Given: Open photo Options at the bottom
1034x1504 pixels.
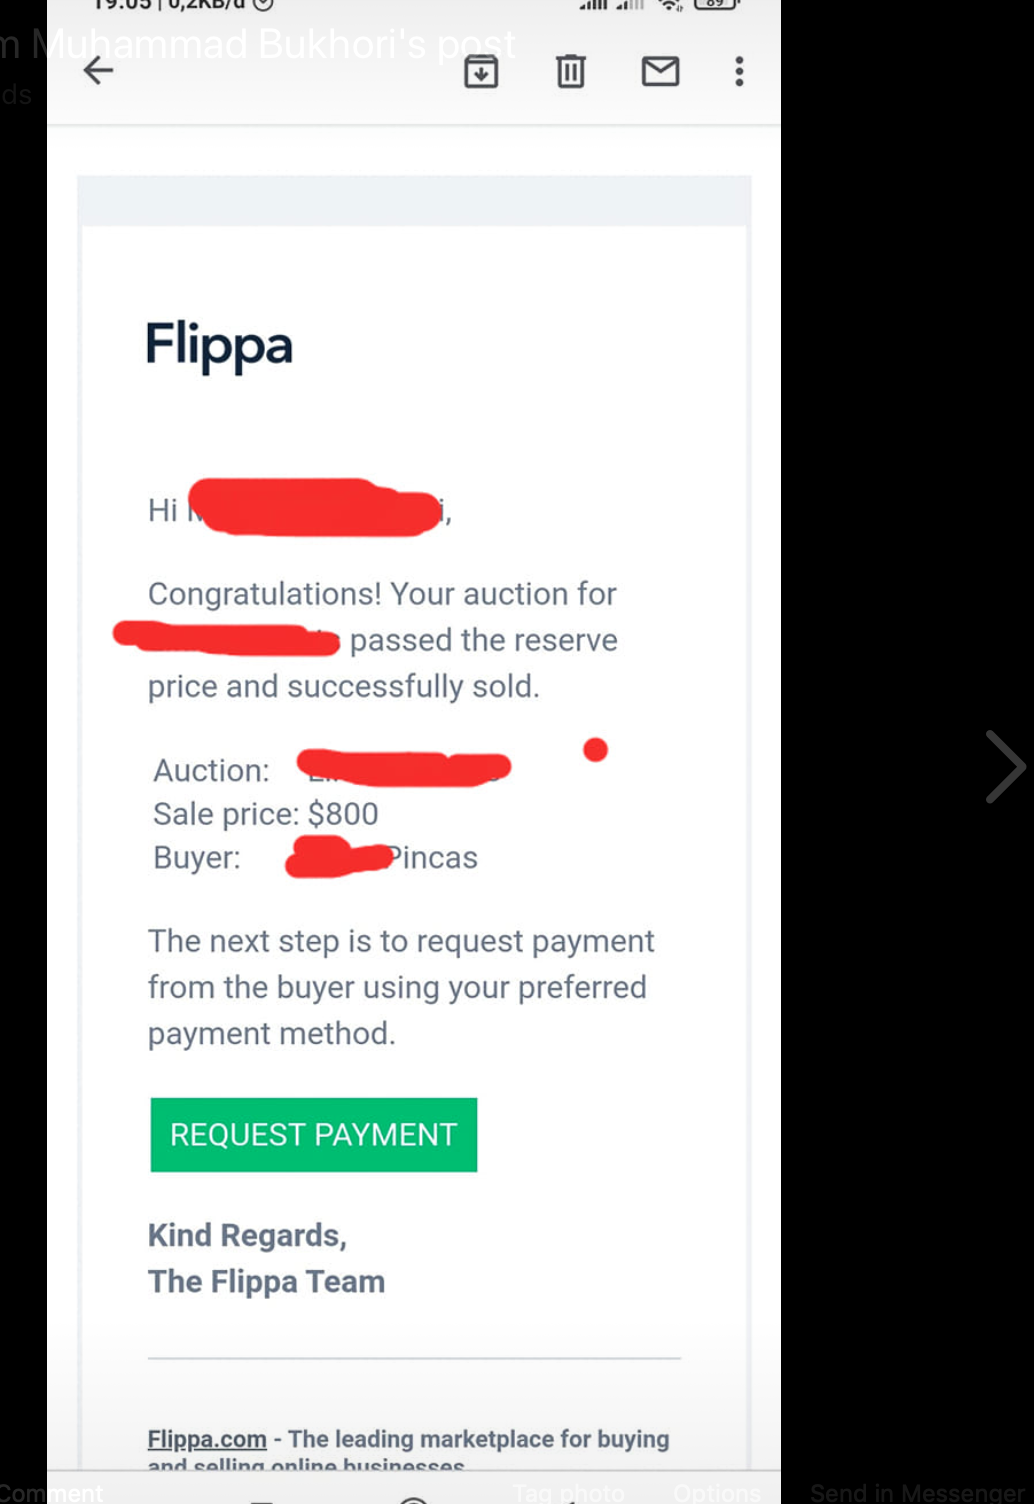Looking at the screenshot, I should tap(716, 1492).
